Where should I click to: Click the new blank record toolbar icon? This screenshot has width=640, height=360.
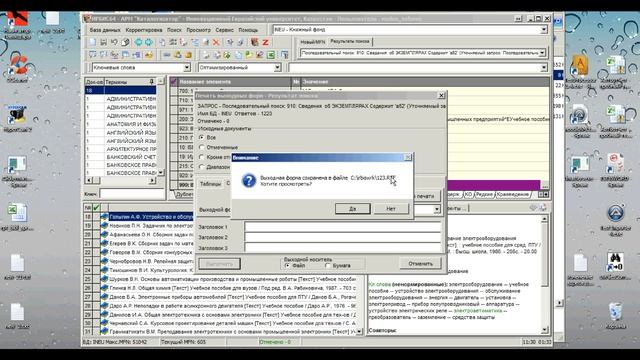tap(93, 42)
